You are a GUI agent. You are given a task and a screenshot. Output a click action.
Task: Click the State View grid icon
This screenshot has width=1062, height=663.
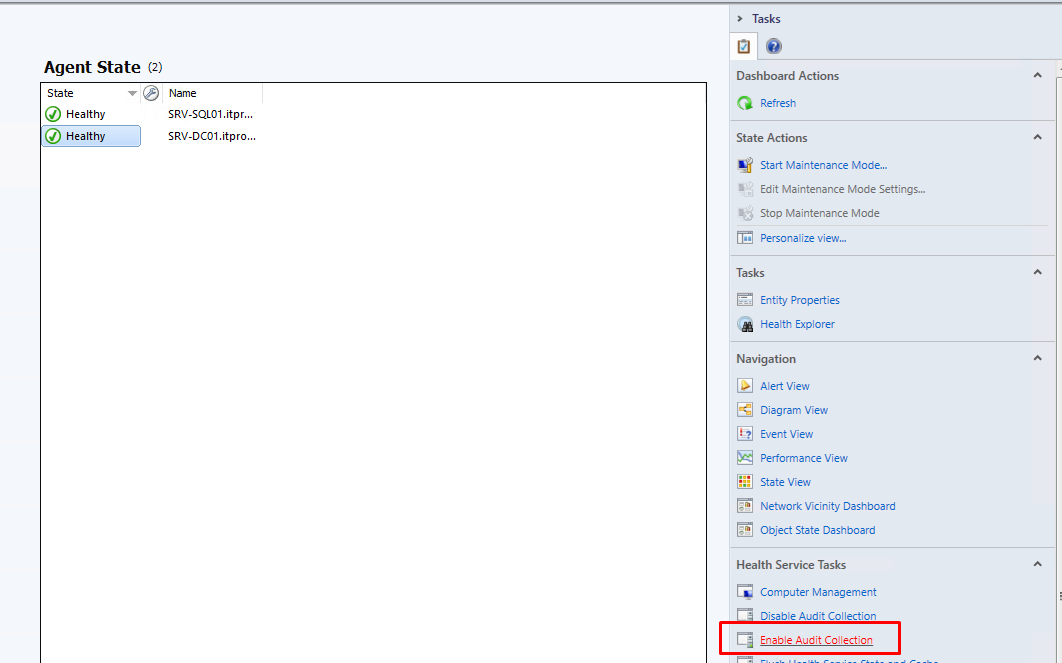pyautogui.click(x=745, y=482)
